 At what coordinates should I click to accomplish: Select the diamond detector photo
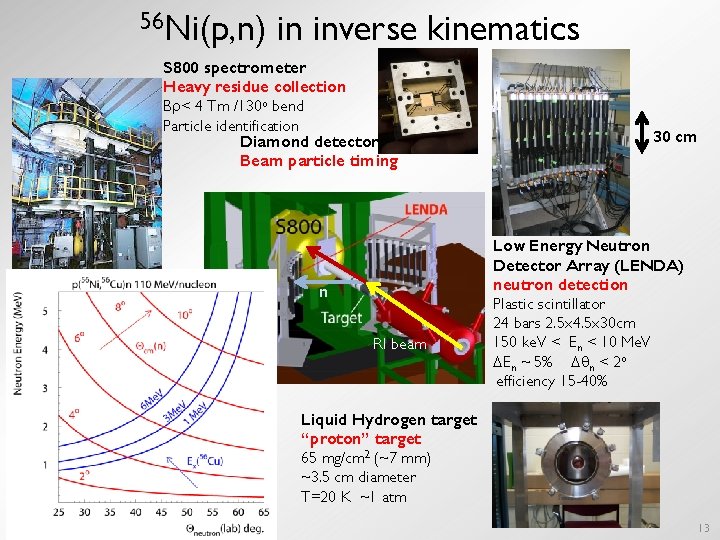(428, 101)
